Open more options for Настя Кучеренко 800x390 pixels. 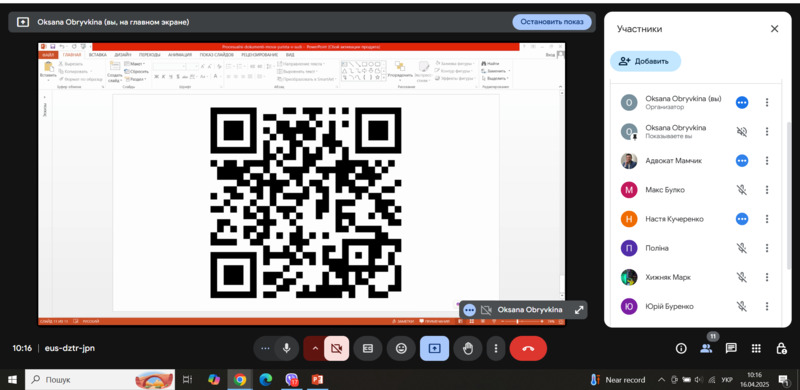click(x=766, y=219)
